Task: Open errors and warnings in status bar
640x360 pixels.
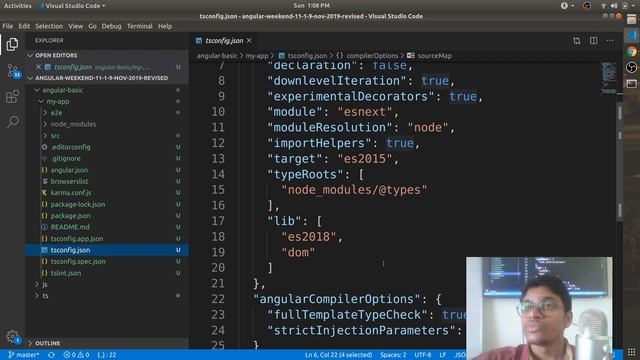Action: pos(76,355)
